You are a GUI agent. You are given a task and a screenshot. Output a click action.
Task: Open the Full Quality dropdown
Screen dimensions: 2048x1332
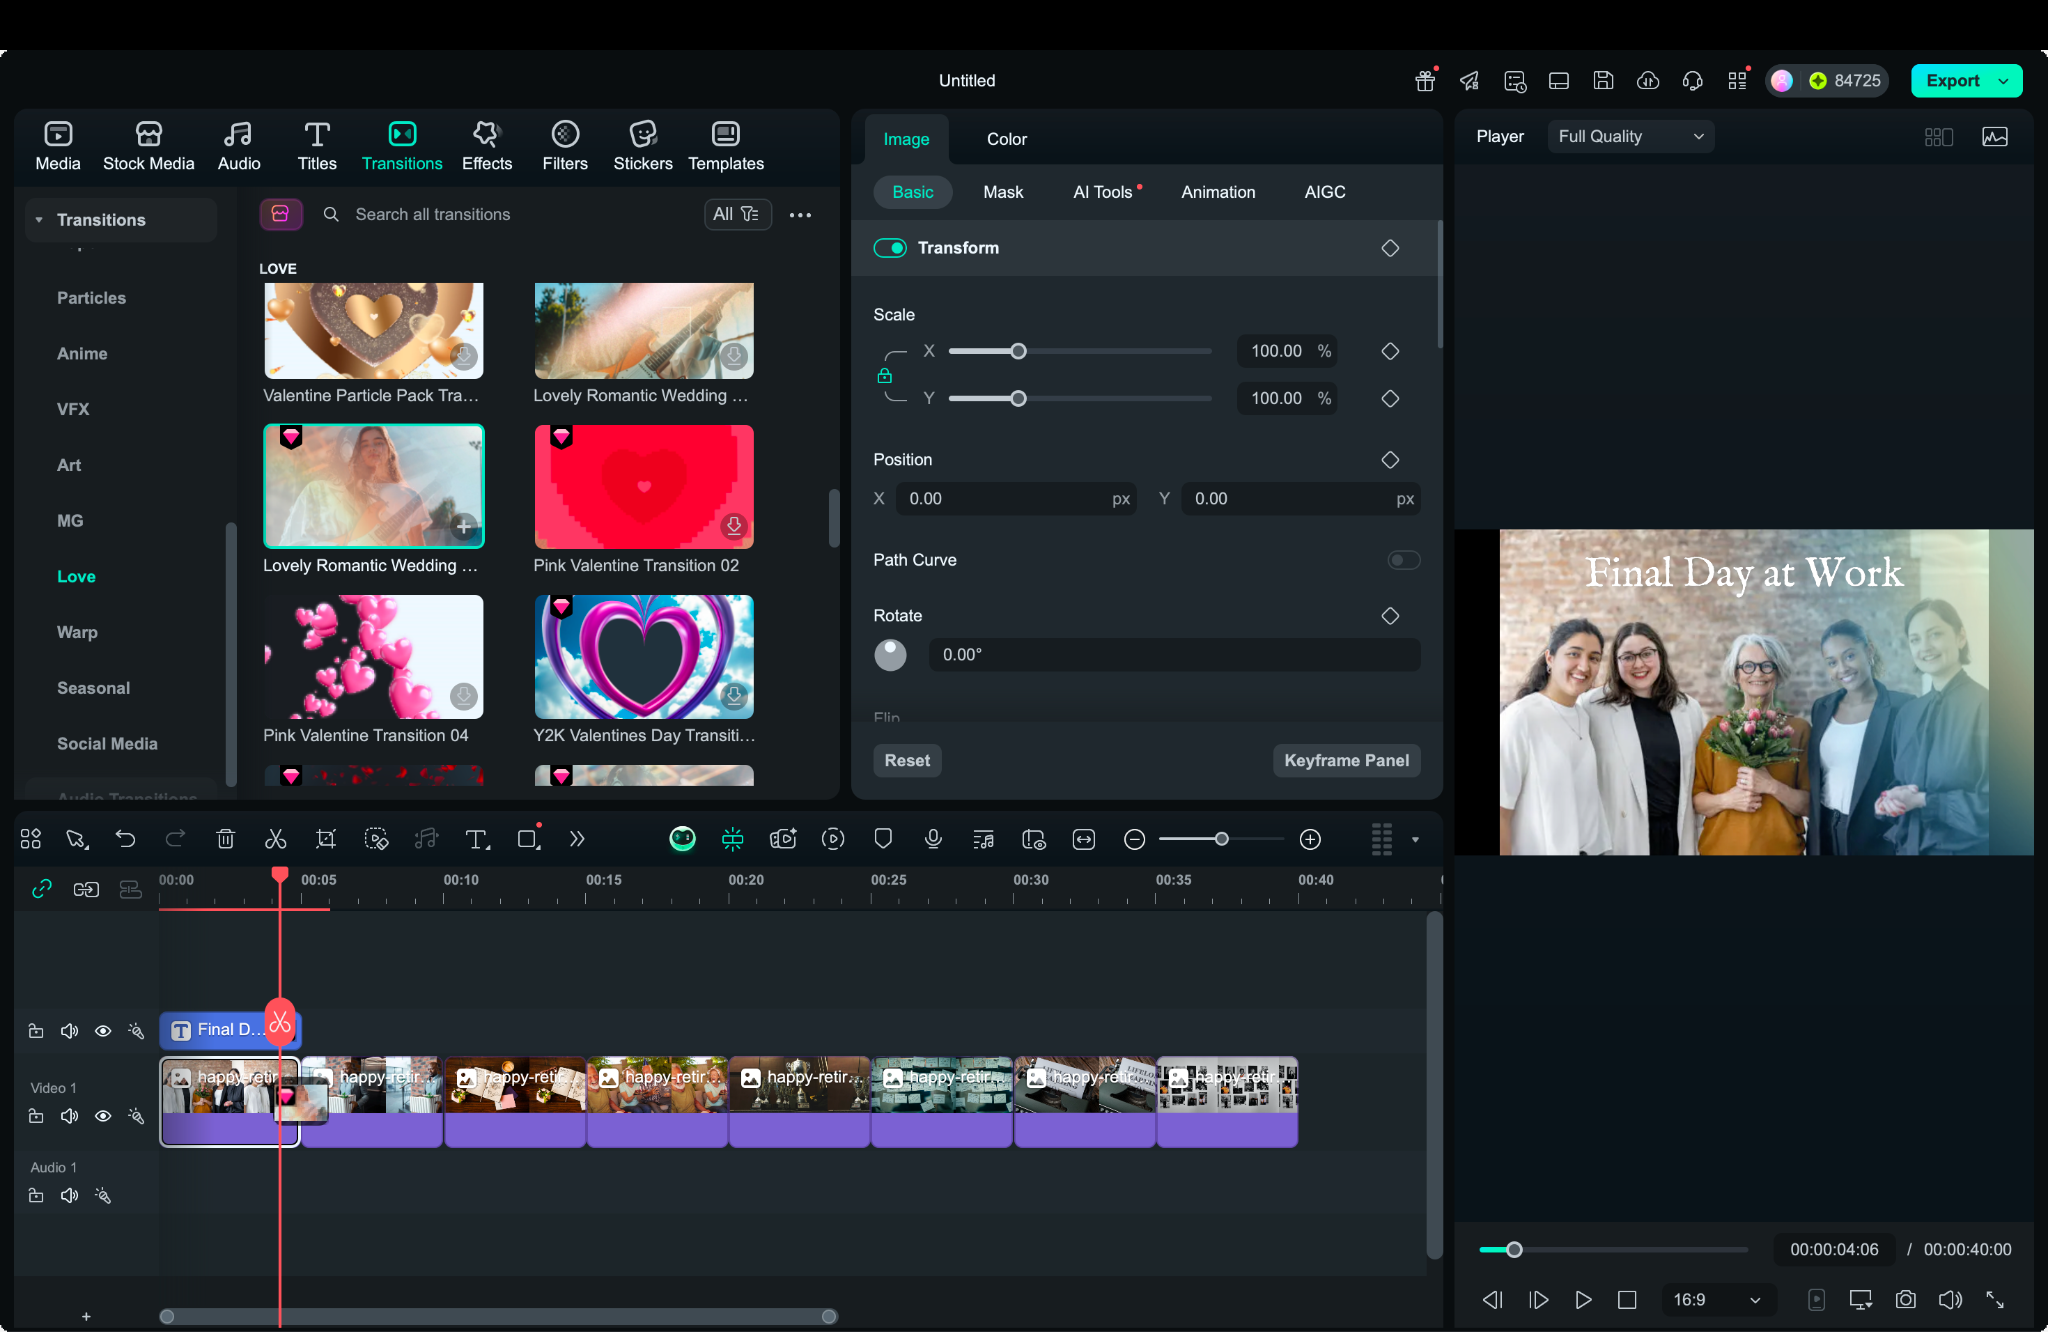click(x=1630, y=137)
